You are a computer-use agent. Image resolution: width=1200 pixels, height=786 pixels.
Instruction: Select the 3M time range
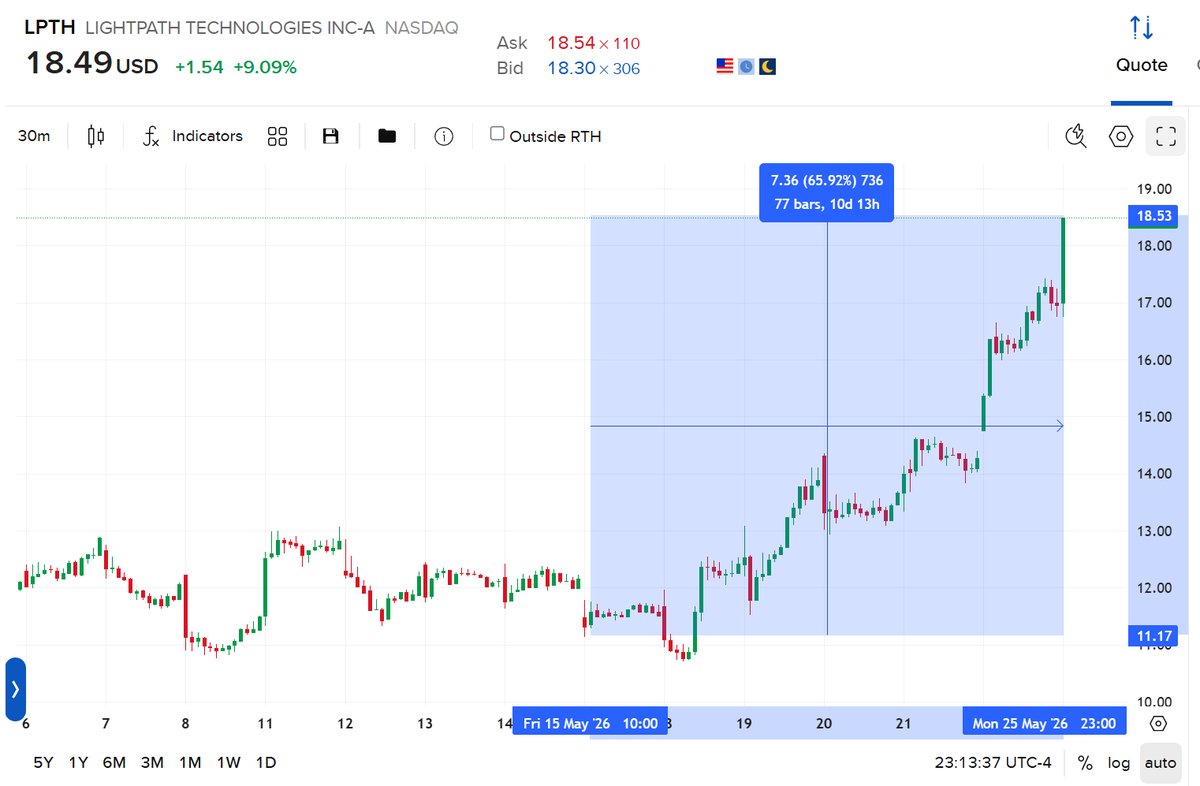[x=152, y=762]
